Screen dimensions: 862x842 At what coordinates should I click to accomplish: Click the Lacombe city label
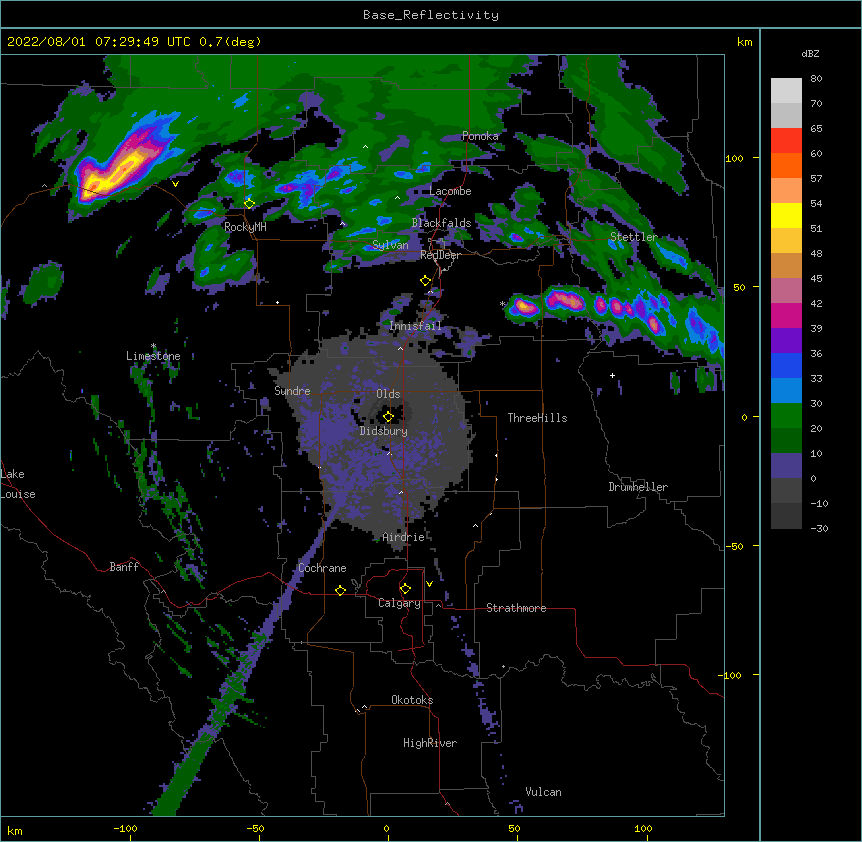[x=450, y=191]
